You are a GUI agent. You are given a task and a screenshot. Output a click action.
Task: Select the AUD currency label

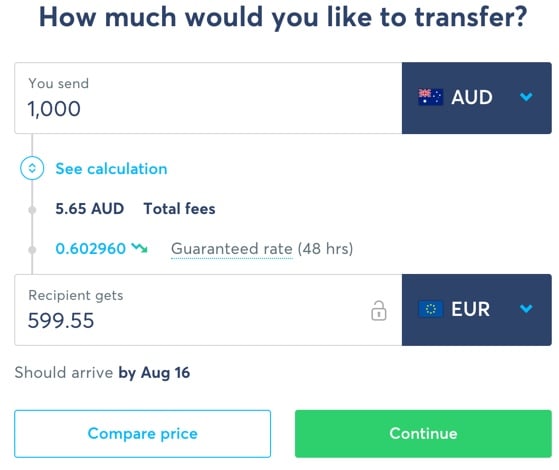(x=472, y=97)
